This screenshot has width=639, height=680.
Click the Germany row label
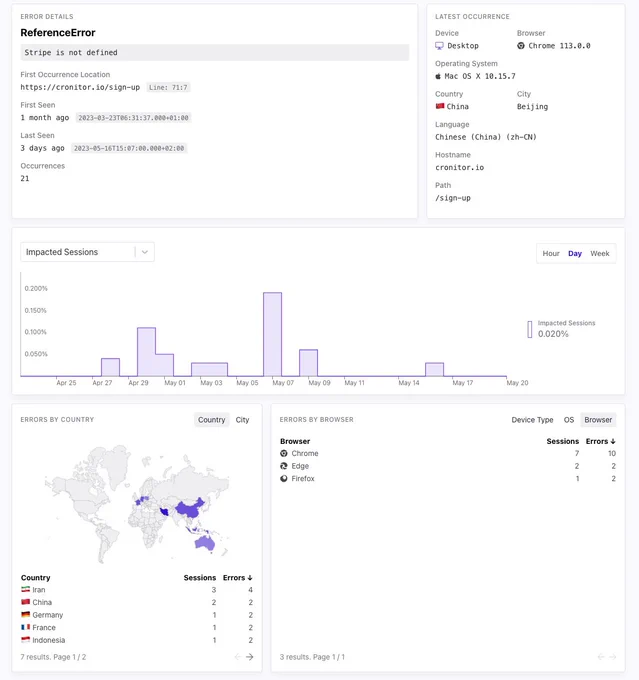point(48,615)
